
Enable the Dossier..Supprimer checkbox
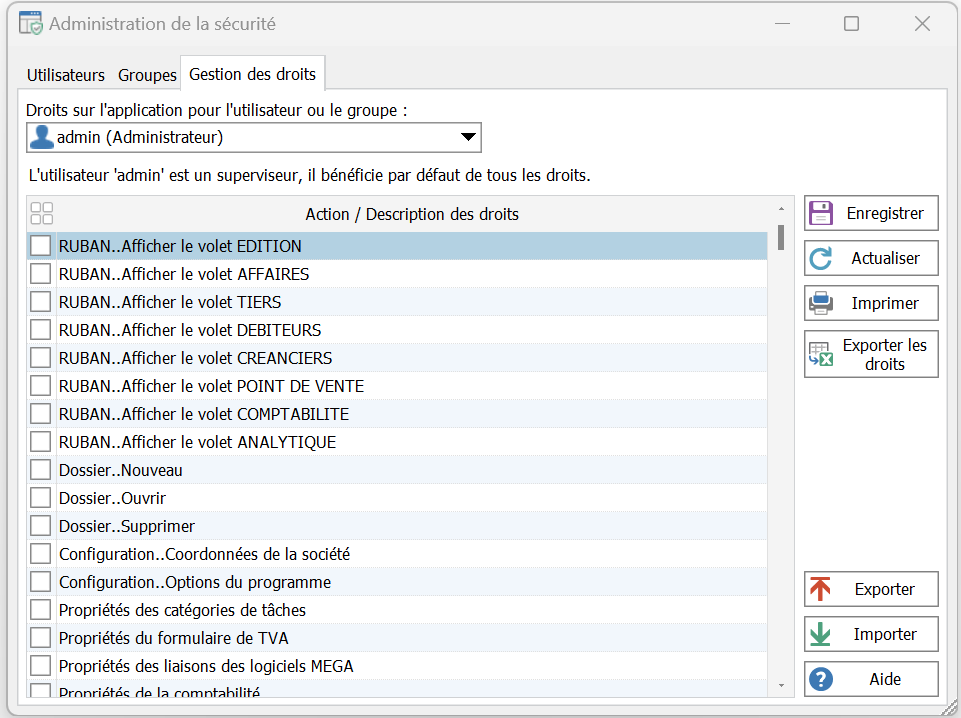point(40,526)
